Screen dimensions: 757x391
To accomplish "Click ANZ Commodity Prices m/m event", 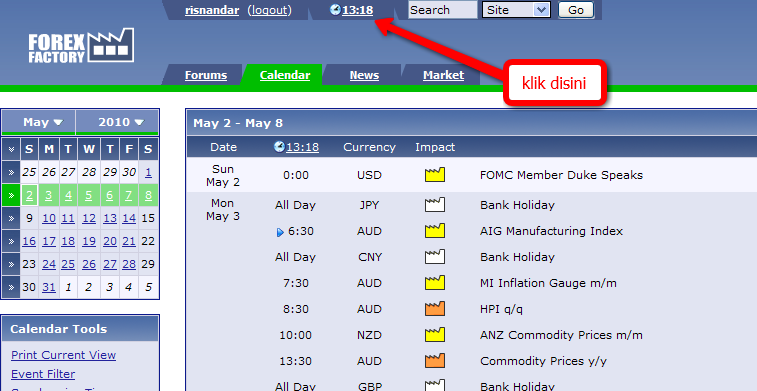I will point(561,335).
